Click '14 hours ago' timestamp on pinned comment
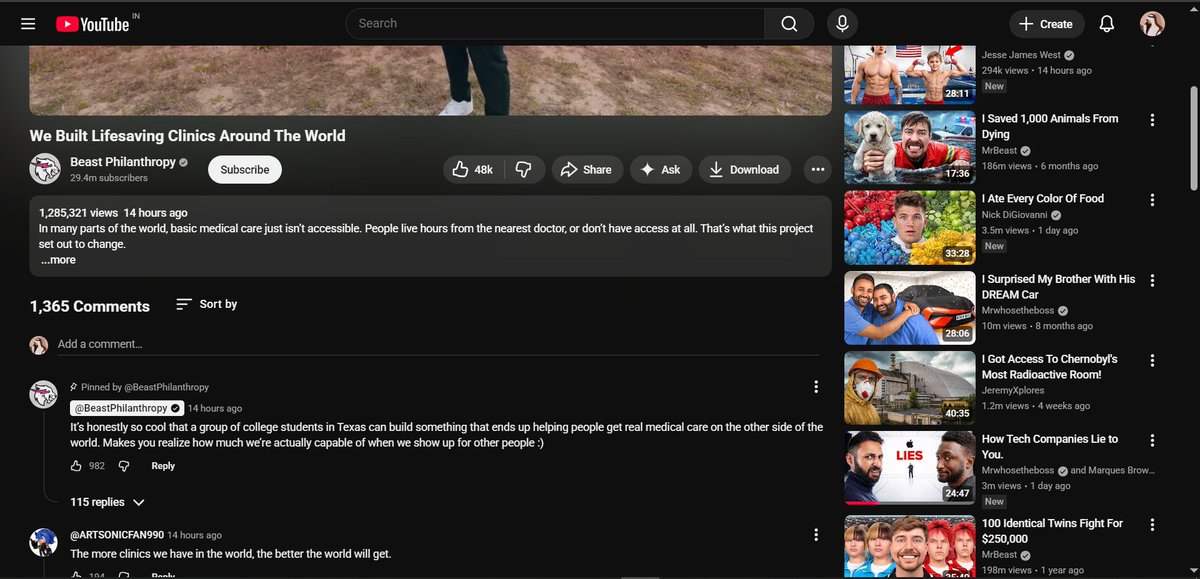1200x579 pixels. click(215, 408)
